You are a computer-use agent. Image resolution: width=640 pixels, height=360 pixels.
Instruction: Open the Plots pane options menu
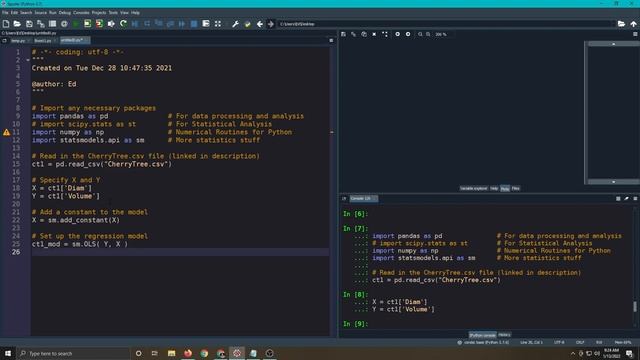(635, 34)
